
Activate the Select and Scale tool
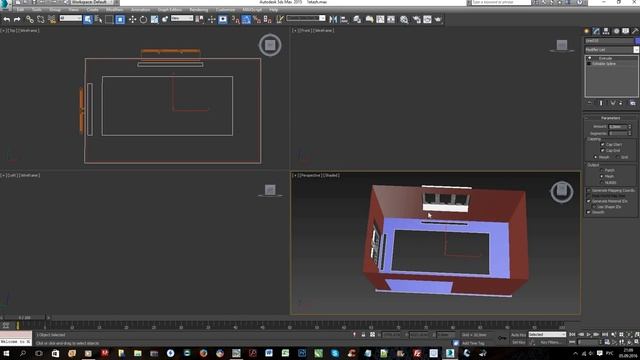[x=154, y=19]
